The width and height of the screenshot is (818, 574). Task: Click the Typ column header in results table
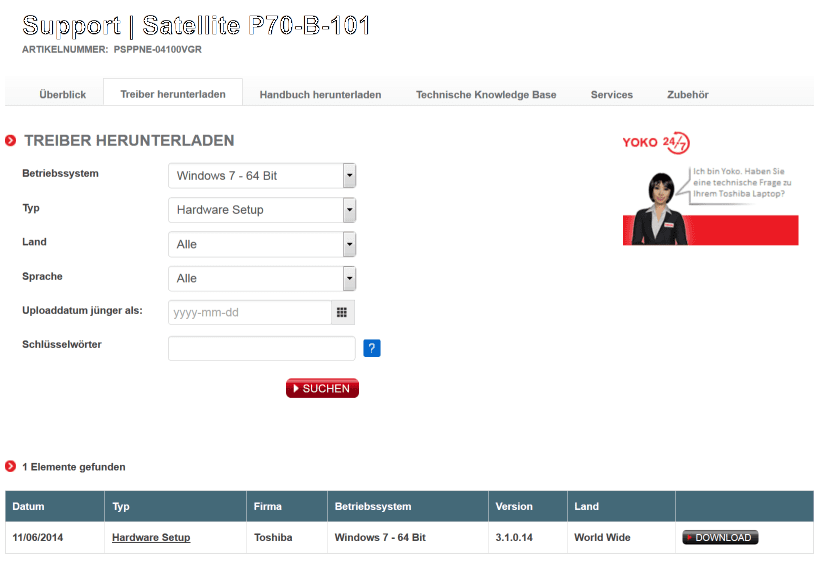point(175,506)
